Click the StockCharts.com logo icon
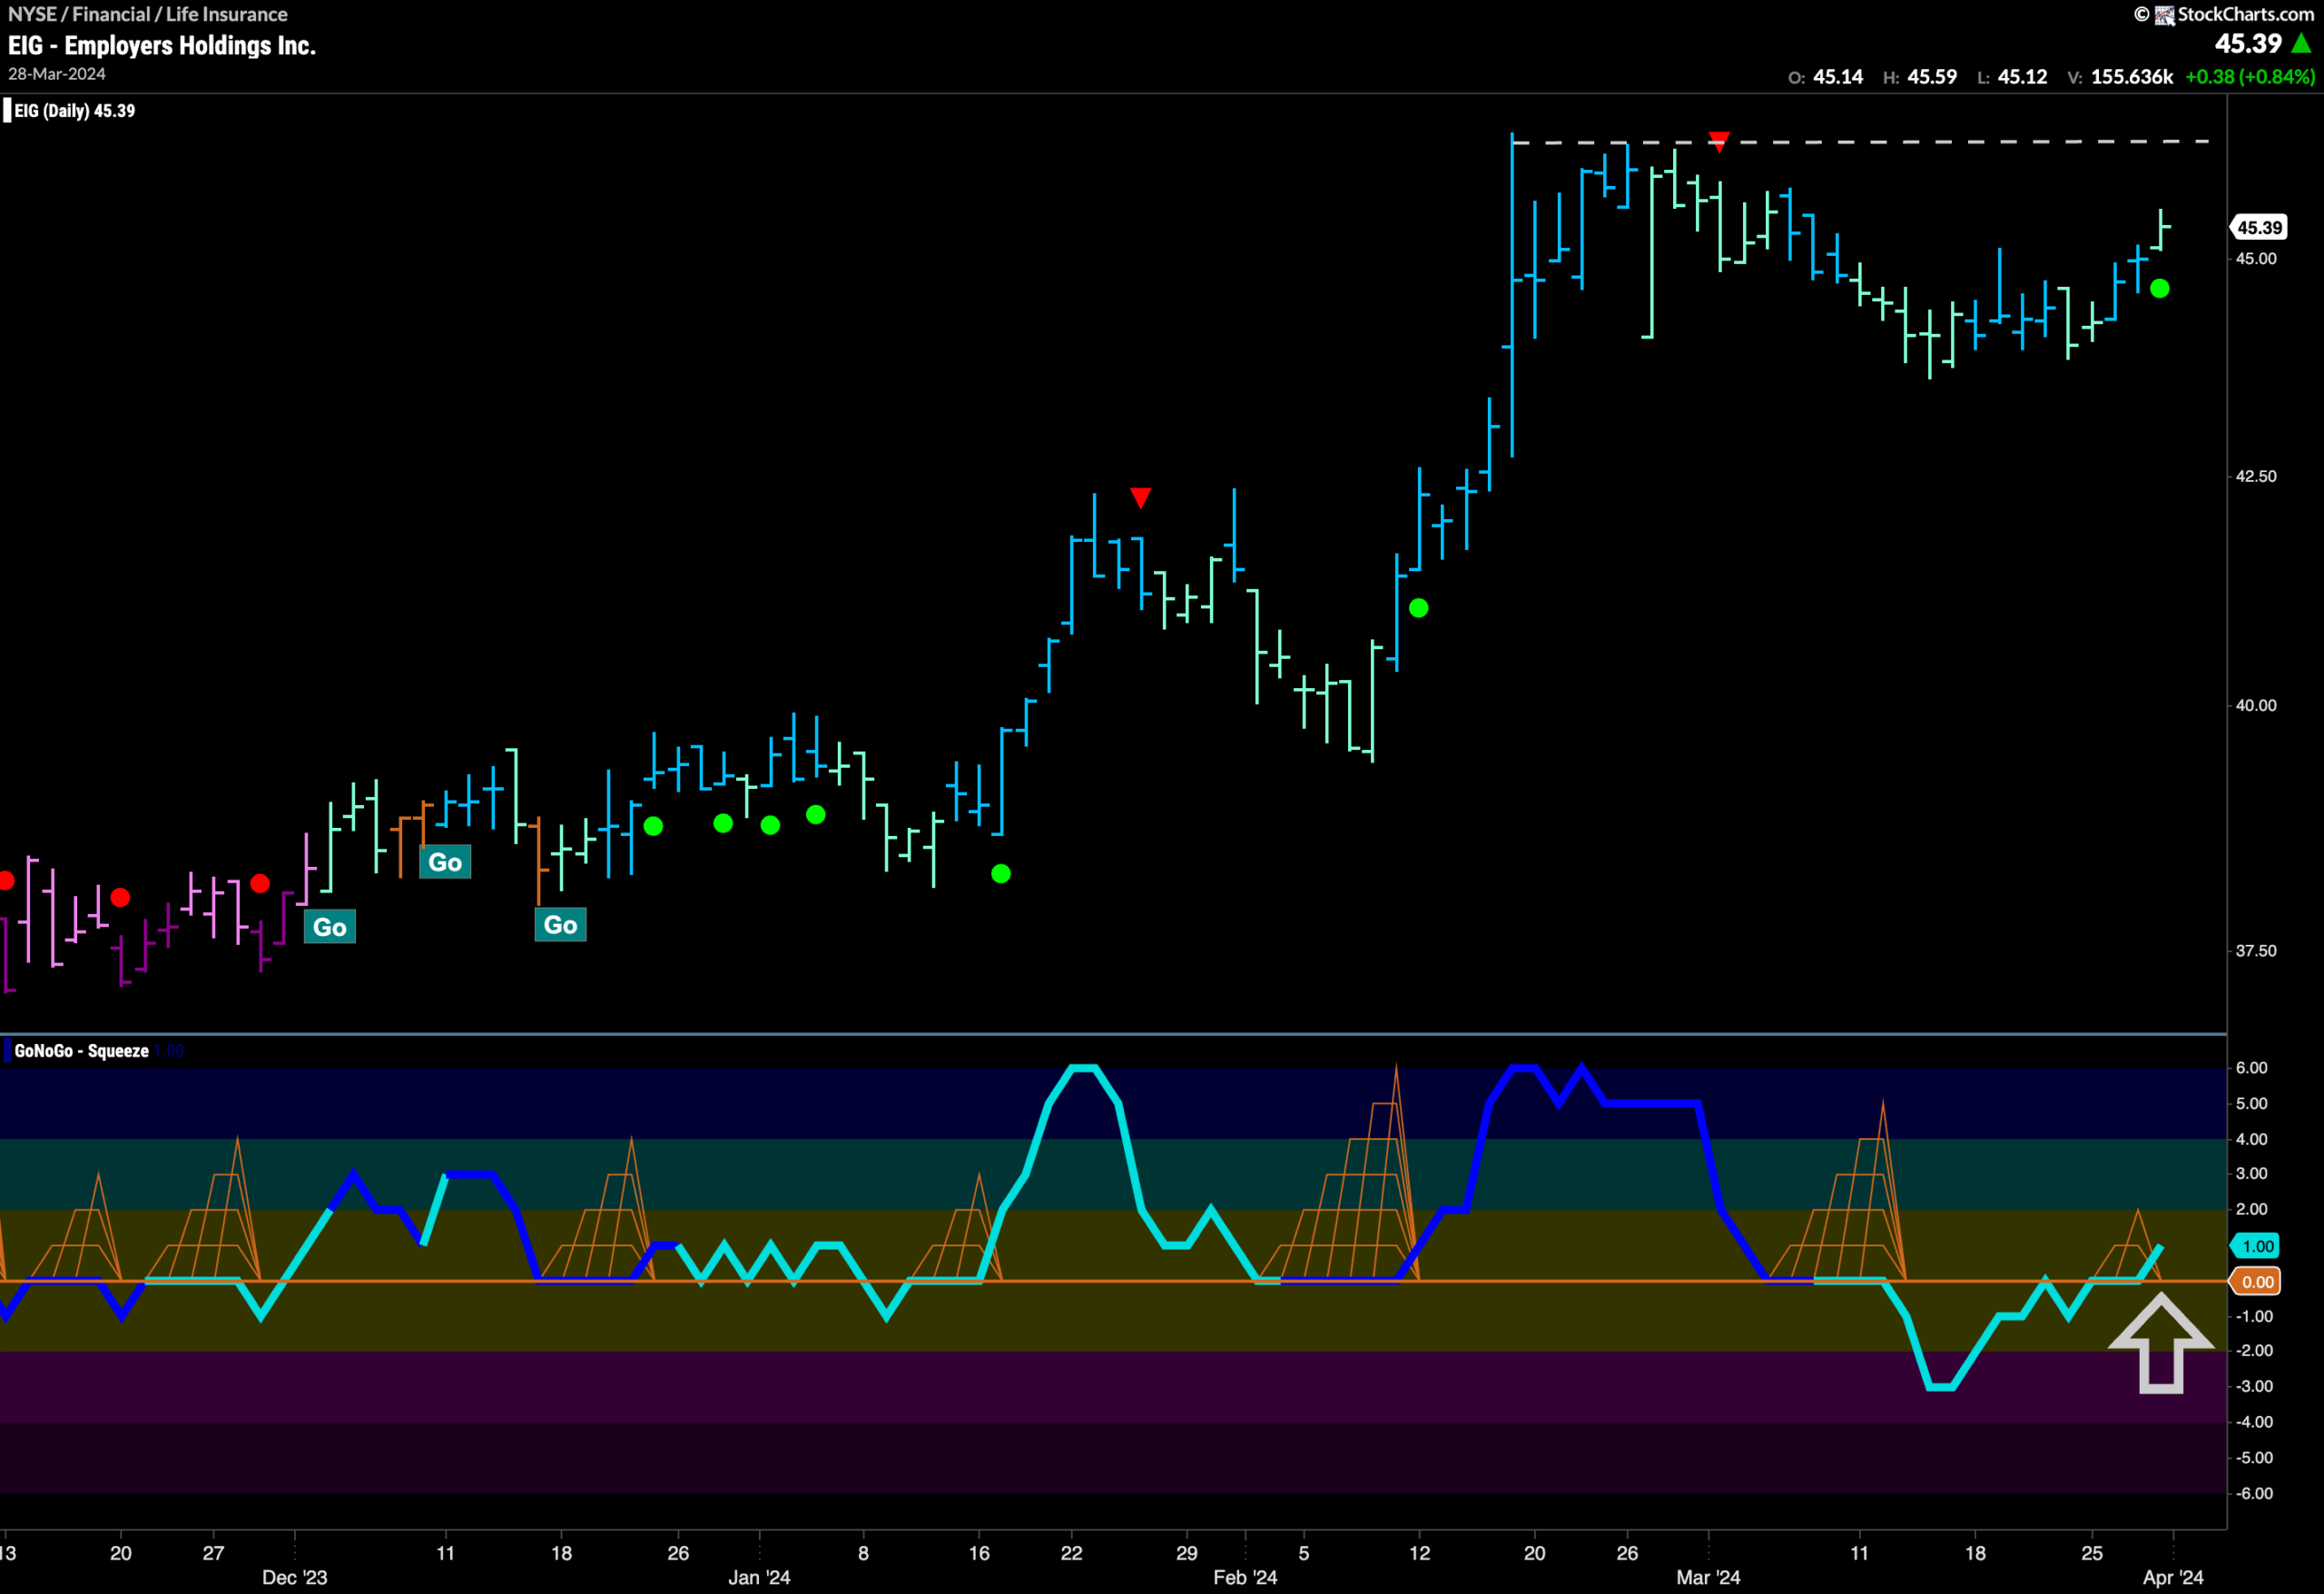 (x=2164, y=15)
